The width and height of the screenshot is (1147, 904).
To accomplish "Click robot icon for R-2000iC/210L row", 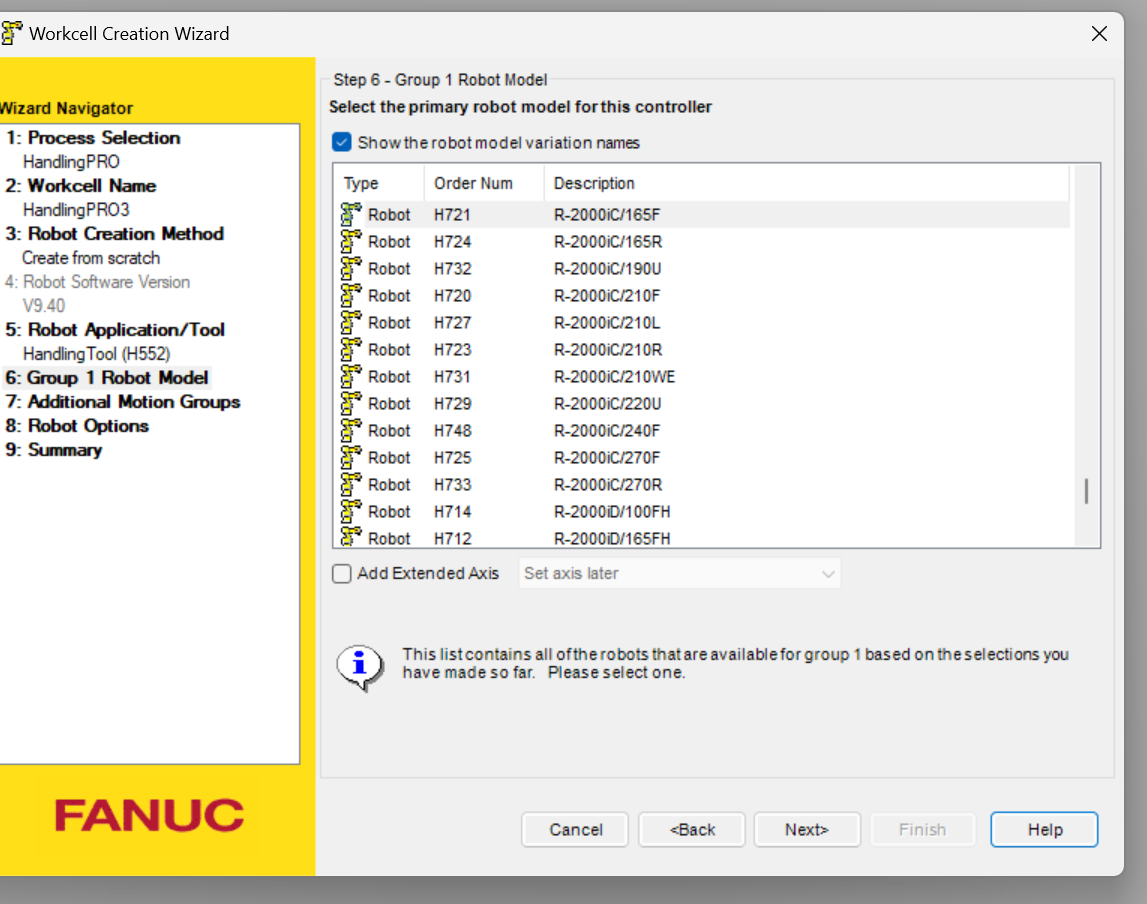I will pyautogui.click(x=351, y=323).
